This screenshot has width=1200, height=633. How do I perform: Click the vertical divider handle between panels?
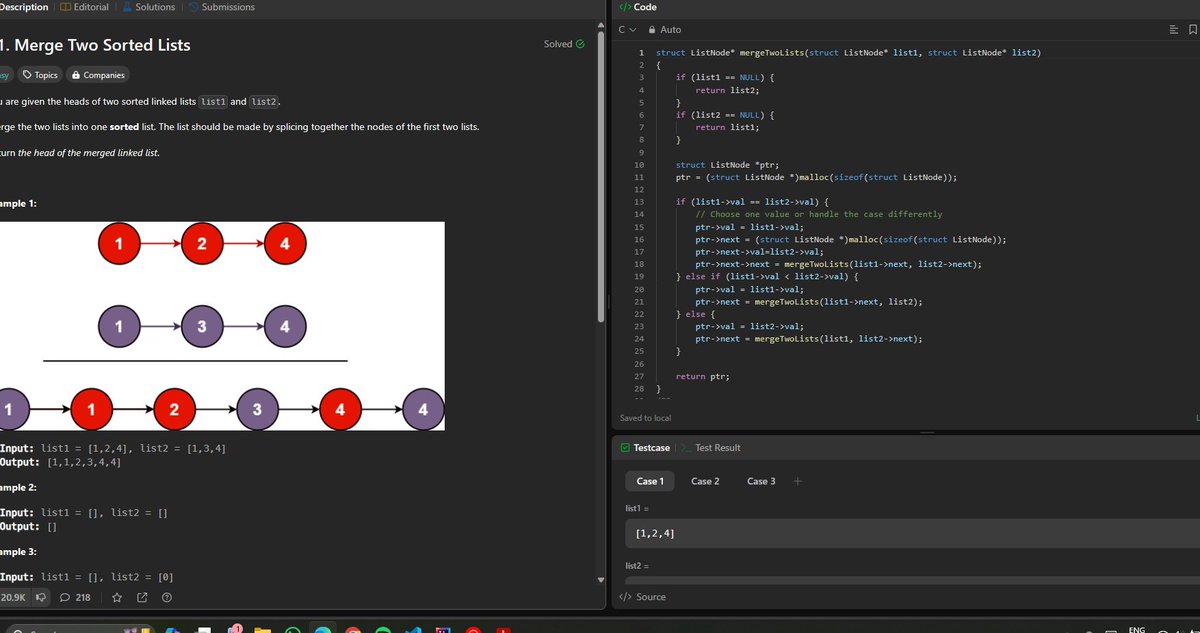(608, 302)
